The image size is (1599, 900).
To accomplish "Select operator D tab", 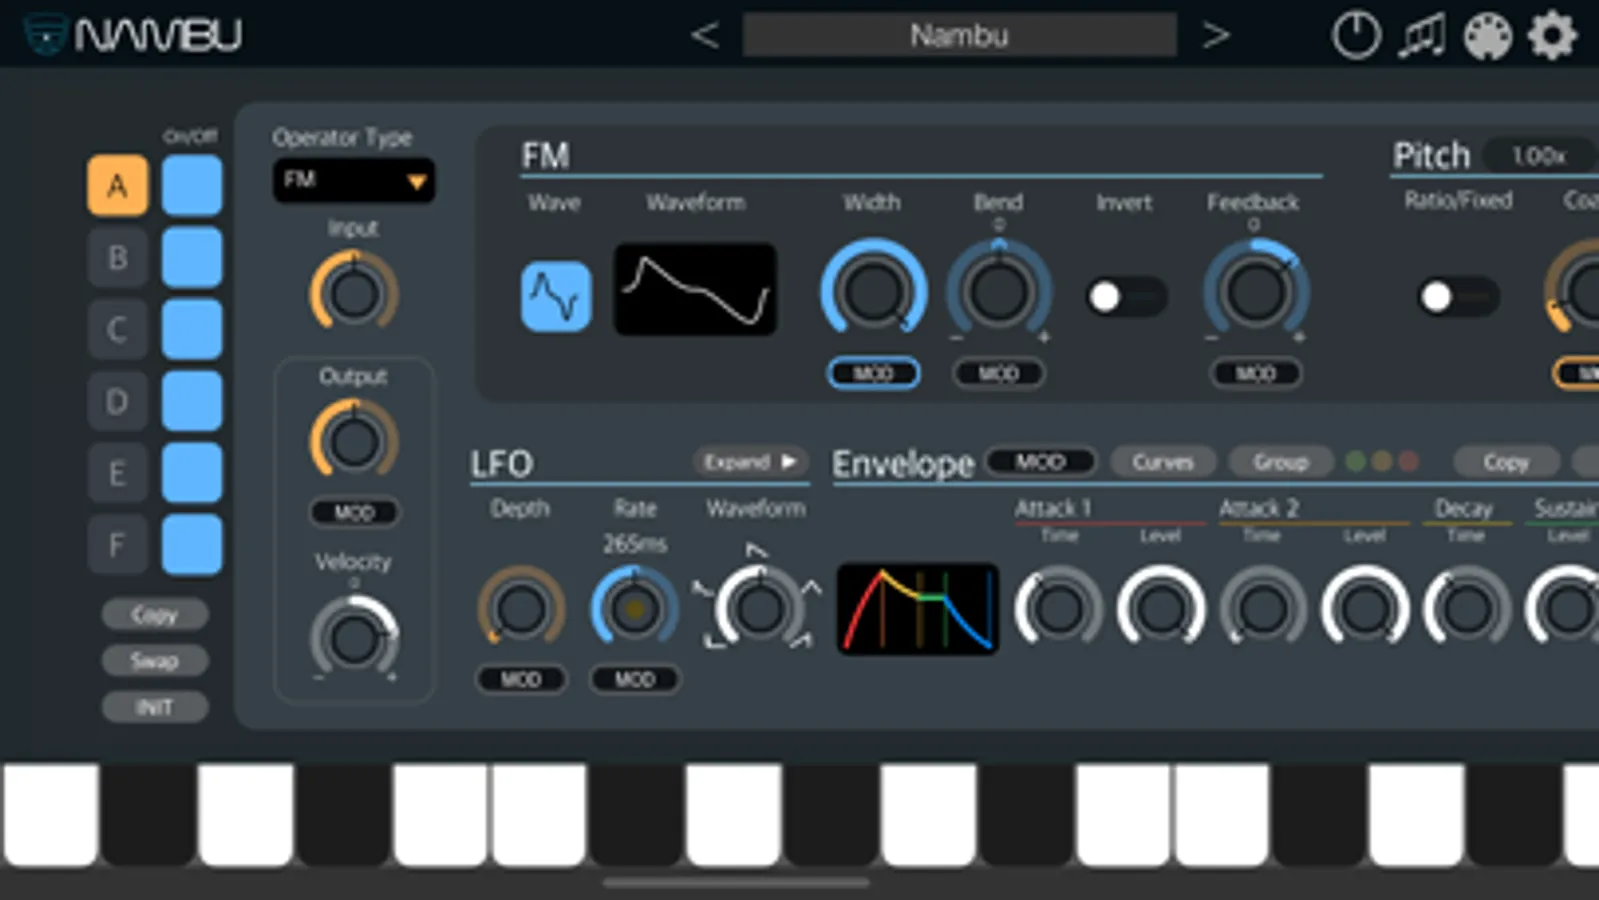I will [117, 401].
